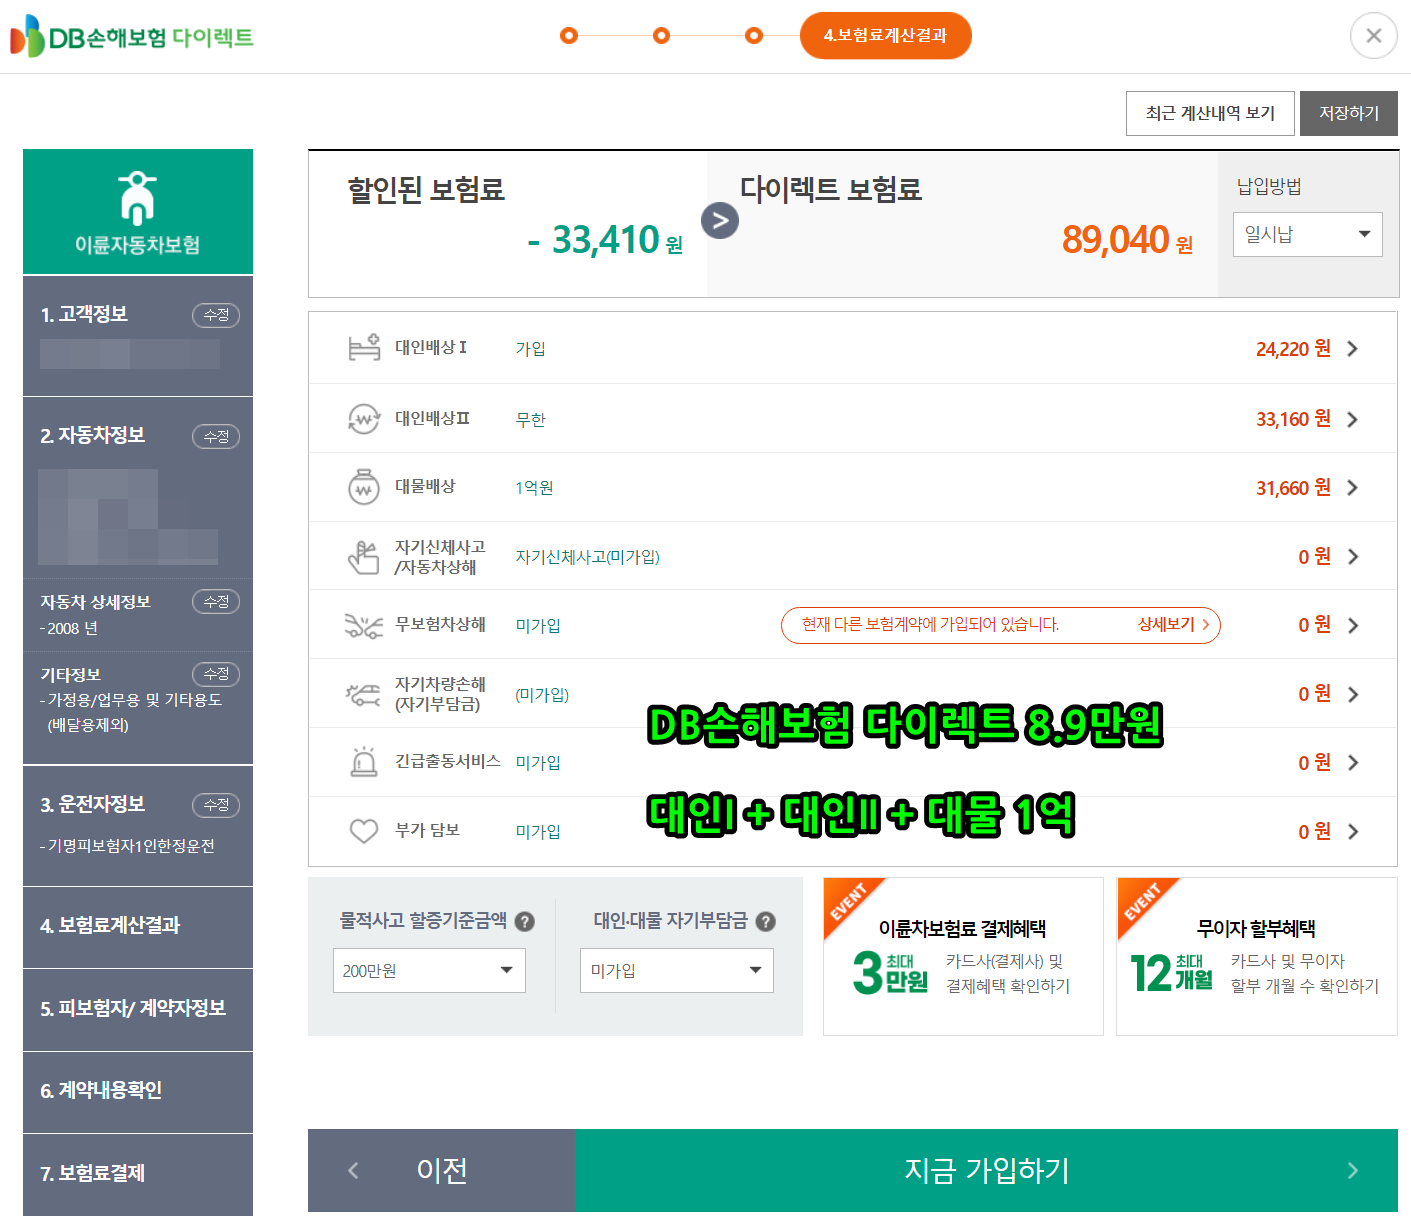This screenshot has width=1411, height=1222.
Task: Edit 운전자정보 with 수정 button
Action: pyautogui.click(x=216, y=805)
